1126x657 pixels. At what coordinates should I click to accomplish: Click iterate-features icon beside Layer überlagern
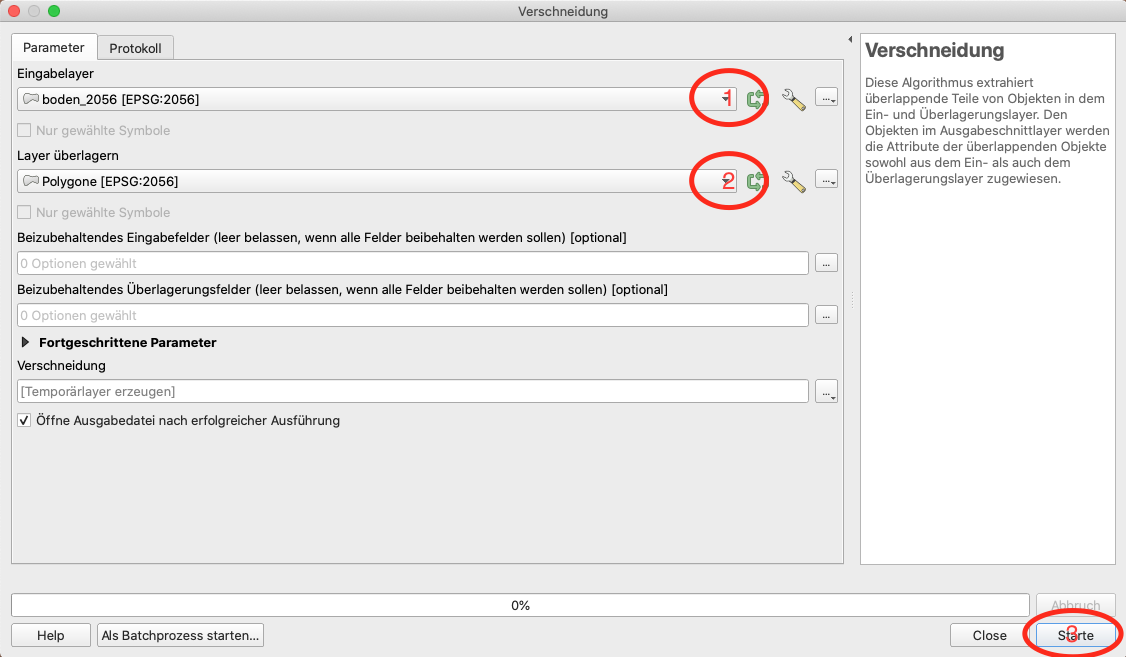(x=756, y=181)
